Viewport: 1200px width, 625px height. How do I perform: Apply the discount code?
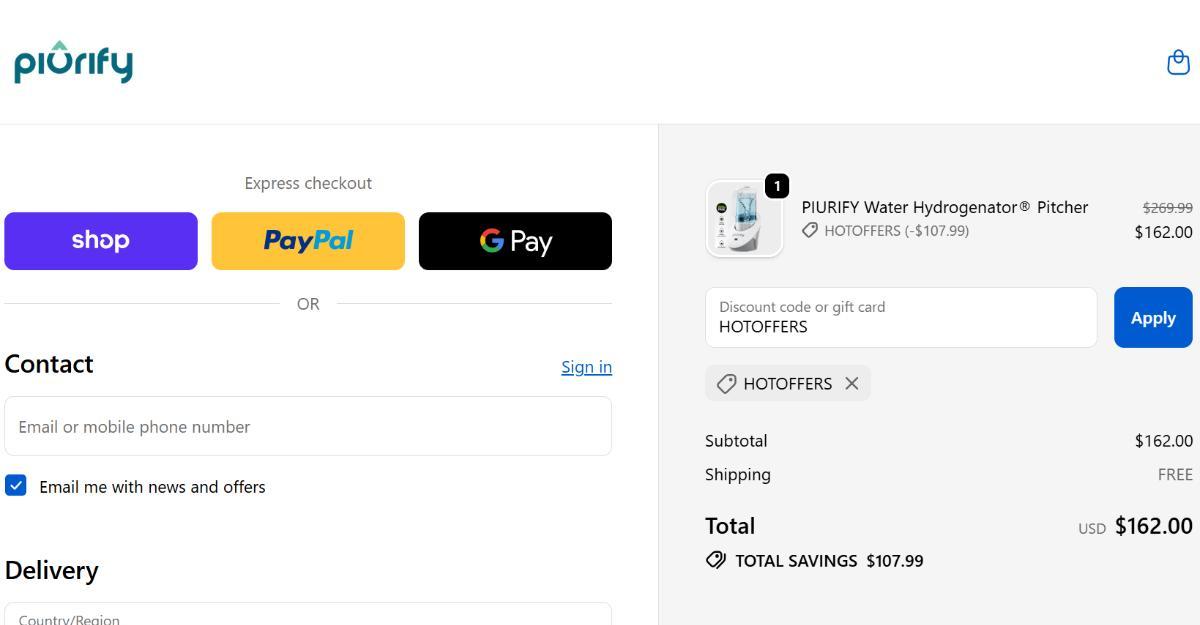[x=1153, y=318]
